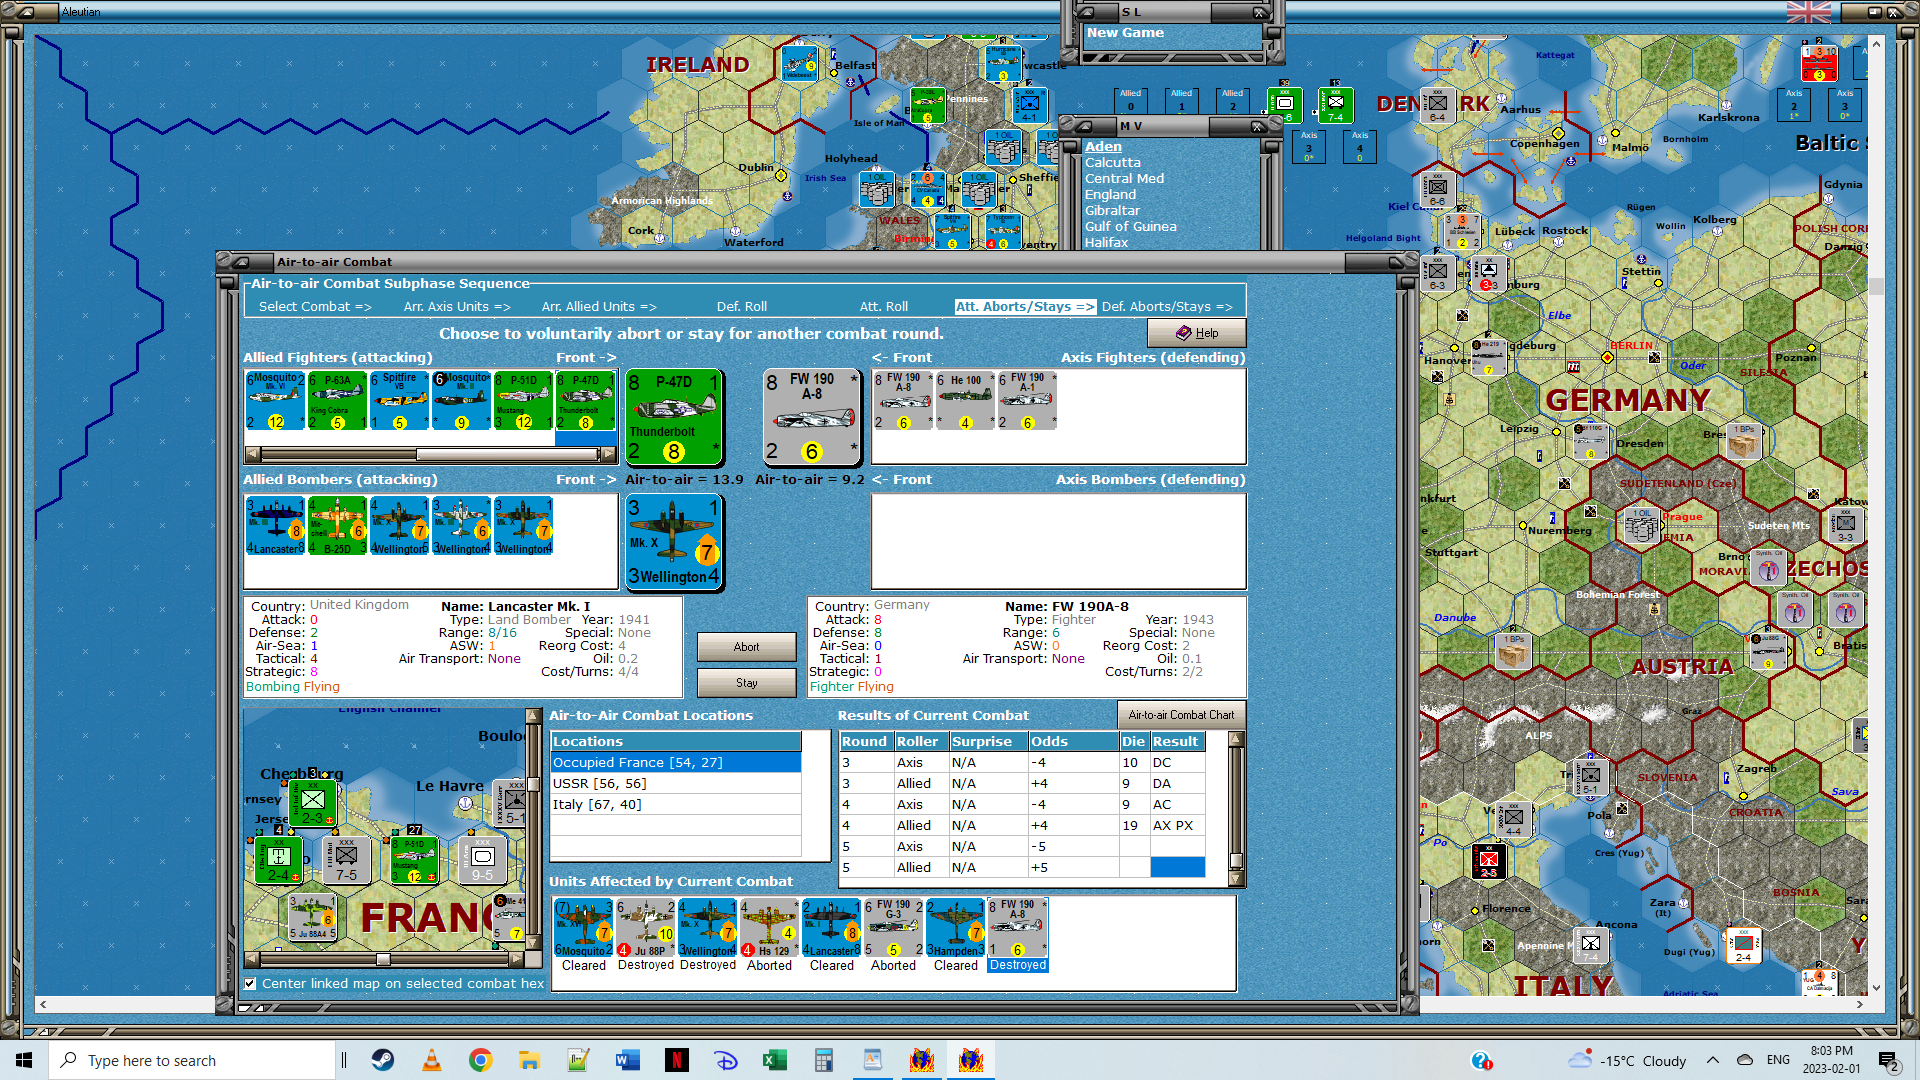
Task: Click the 9-5 armor counter on linked minimap
Action: 482,861
